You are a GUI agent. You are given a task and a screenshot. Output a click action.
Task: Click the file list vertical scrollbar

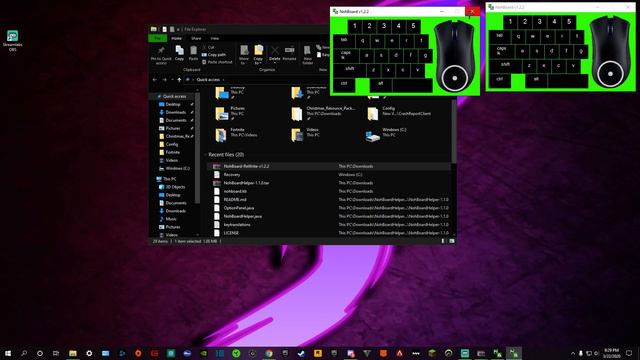click(x=453, y=131)
